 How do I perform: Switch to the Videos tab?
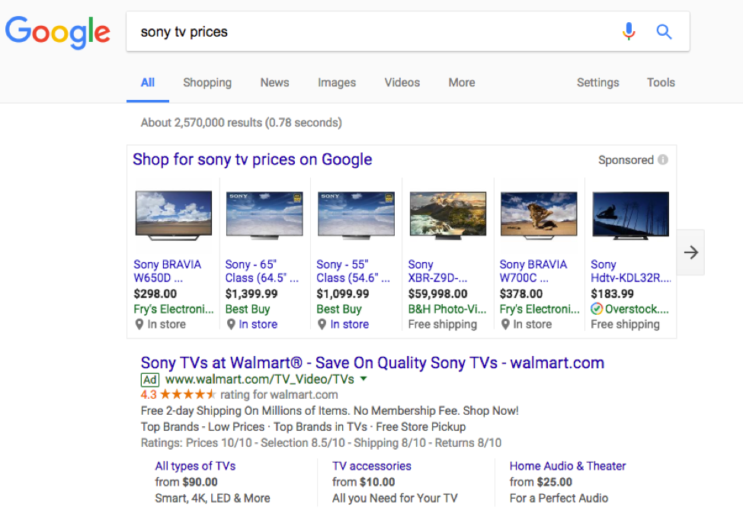[x=402, y=82]
